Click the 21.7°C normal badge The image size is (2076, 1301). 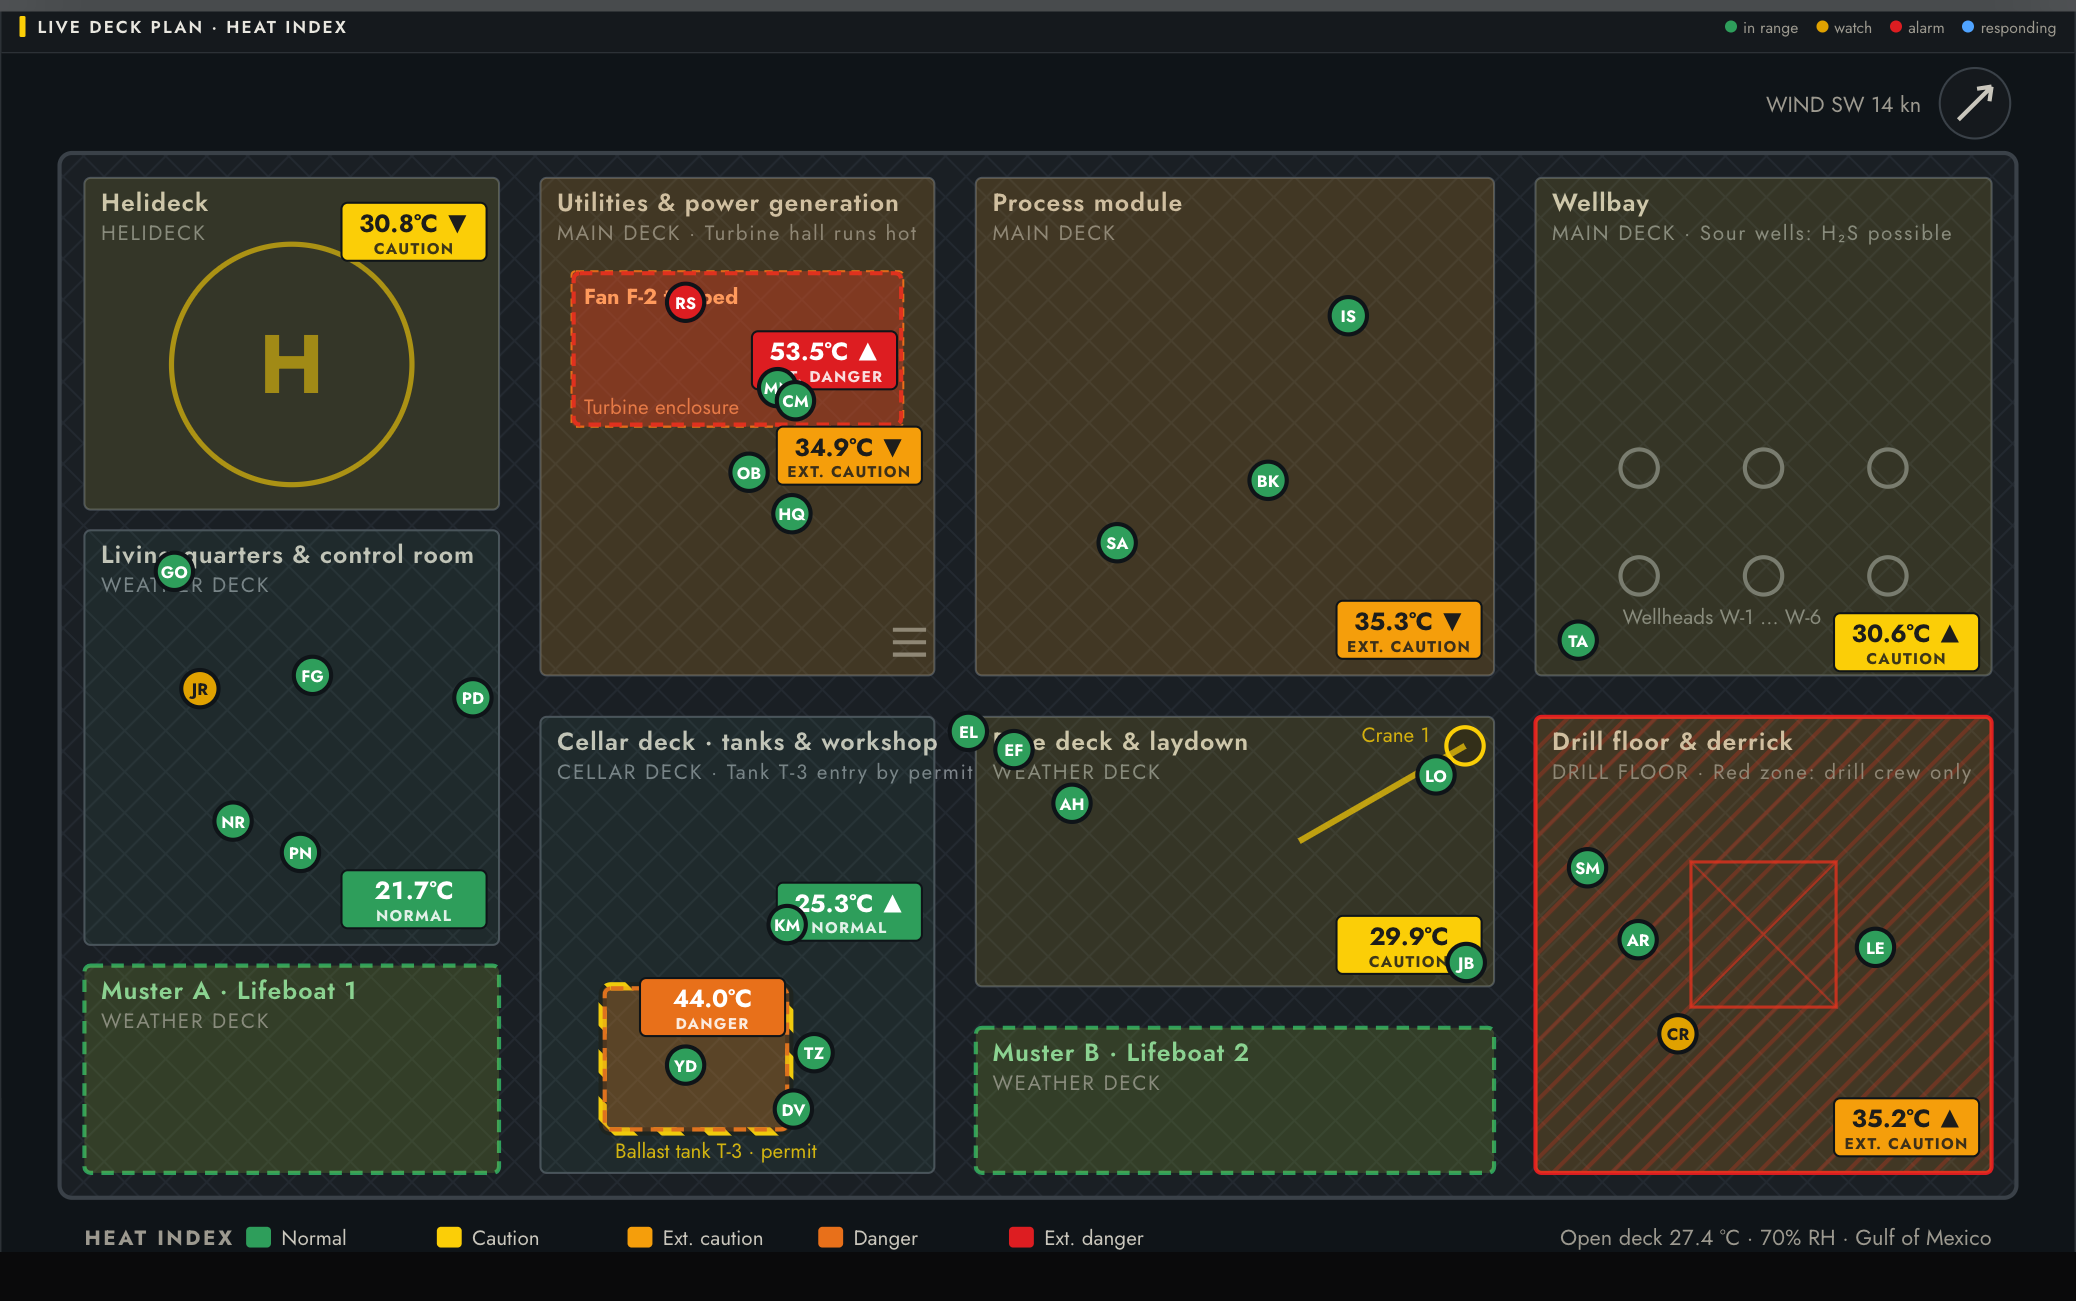click(x=413, y=899)
